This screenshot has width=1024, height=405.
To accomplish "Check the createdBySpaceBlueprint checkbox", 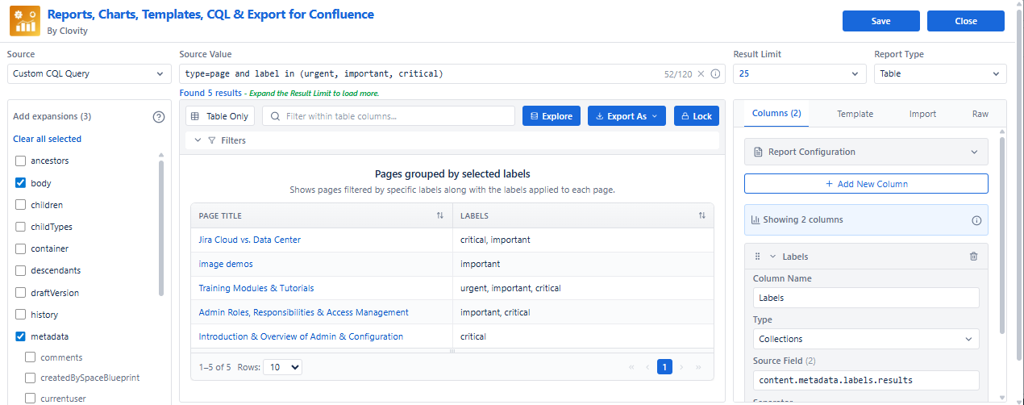I will click(30, 378).
